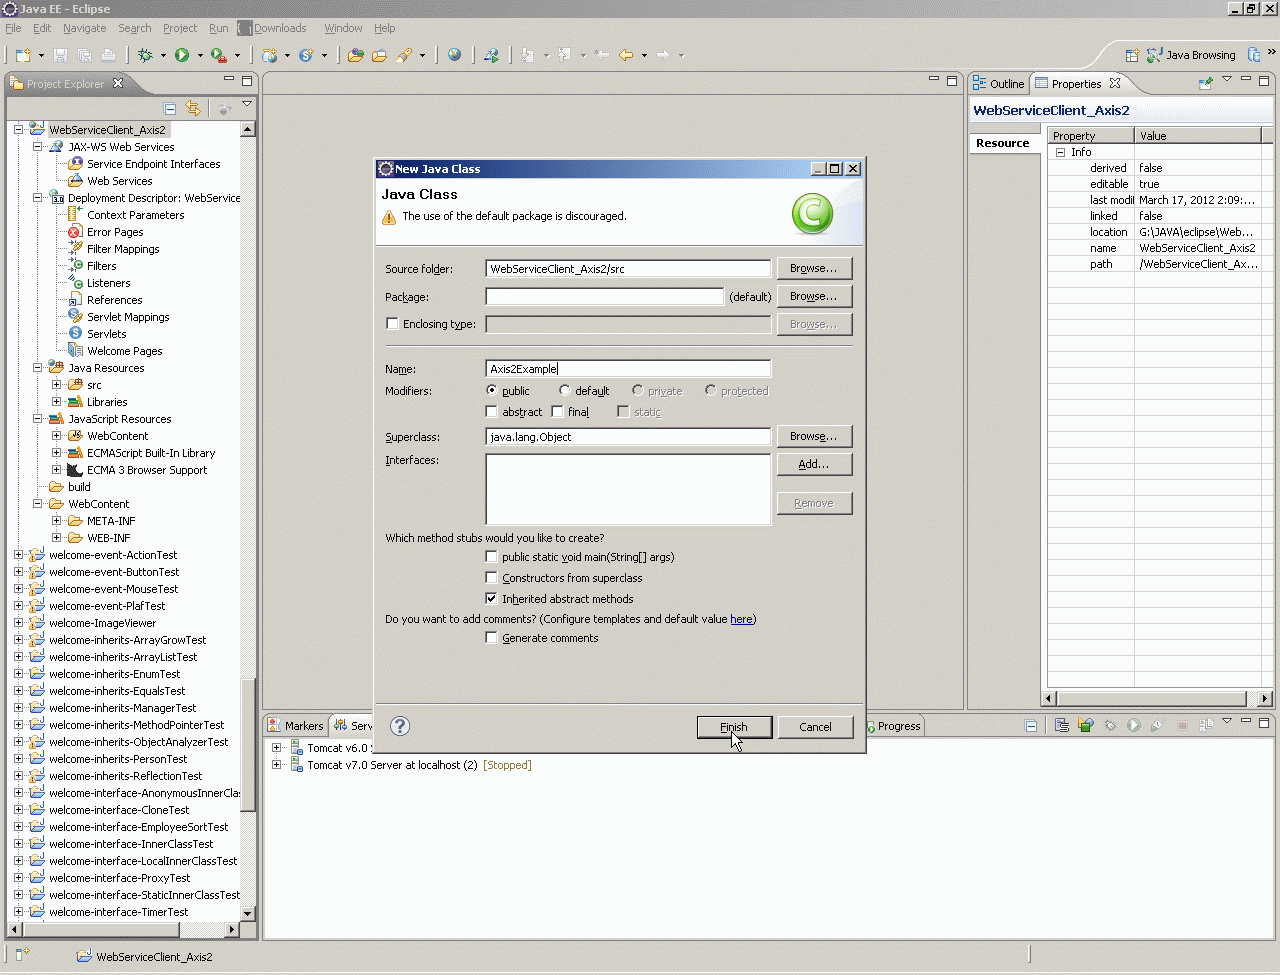Collapse the Info property group

pos(1061,152)
